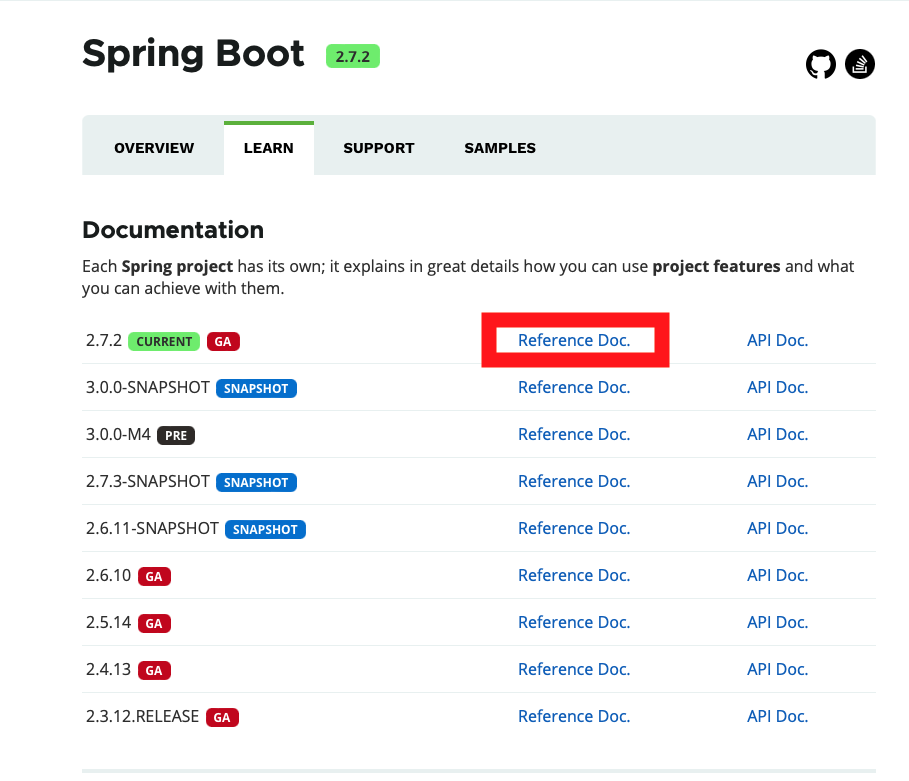
Task: Open the Spring Boot GitHub repository icon
Action: click(x=821, y=64)
